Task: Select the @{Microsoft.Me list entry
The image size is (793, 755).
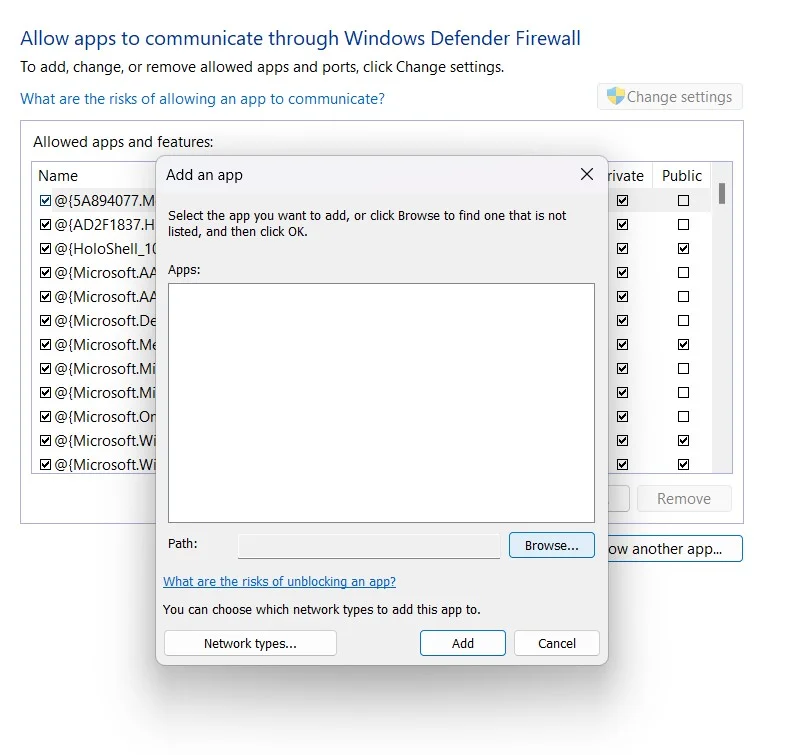Action: (x=105, y=345)
